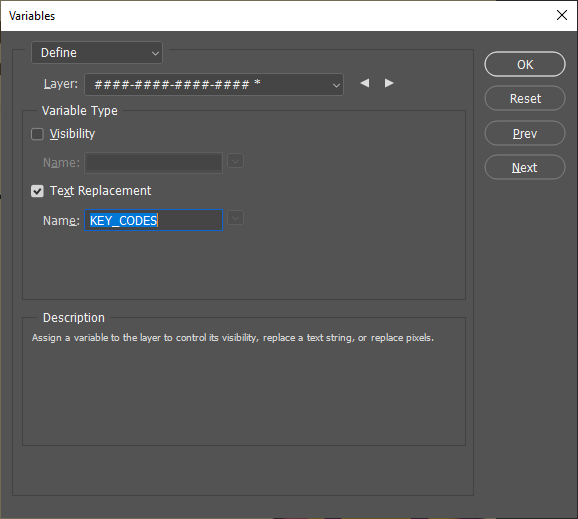The width and height of the screenshot is (578, 519).
Task: Click the Description text about assigning variables
Action: [233, 338]
